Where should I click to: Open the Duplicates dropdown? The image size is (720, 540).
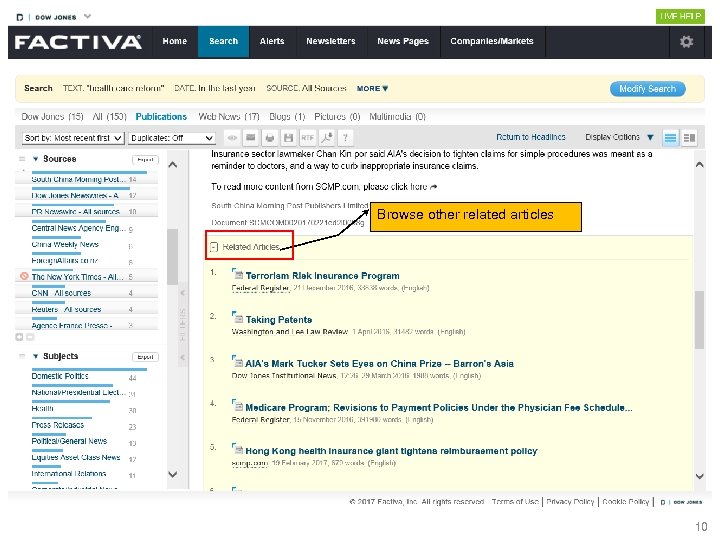(x=172, y=138)
